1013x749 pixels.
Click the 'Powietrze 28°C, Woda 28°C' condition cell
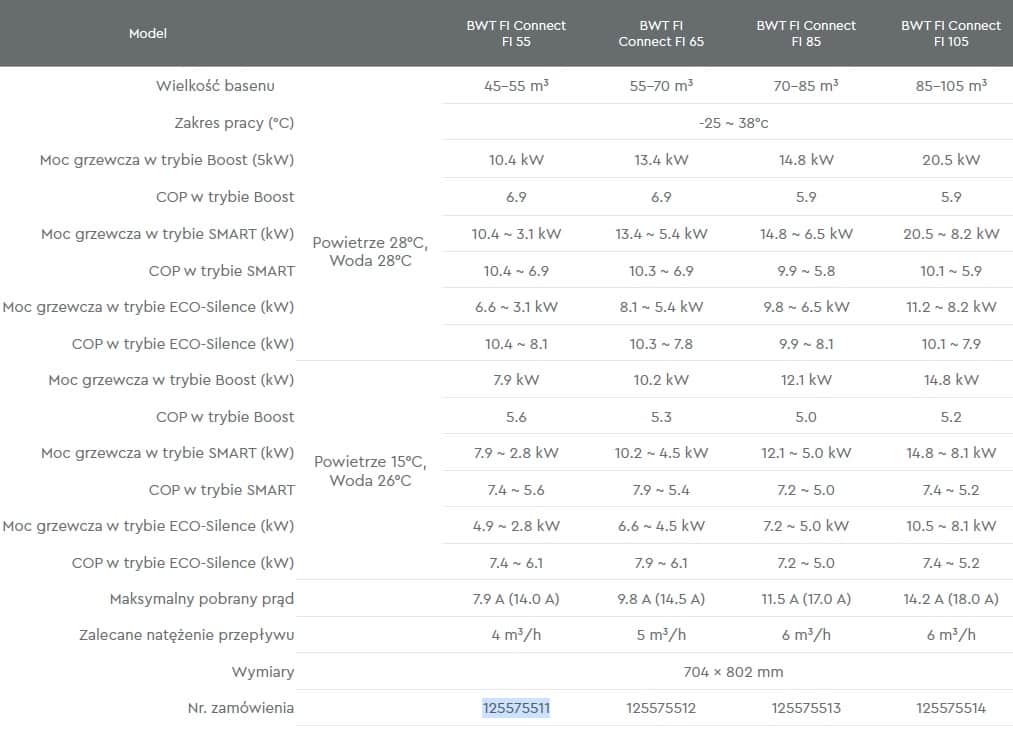point(370,251)
